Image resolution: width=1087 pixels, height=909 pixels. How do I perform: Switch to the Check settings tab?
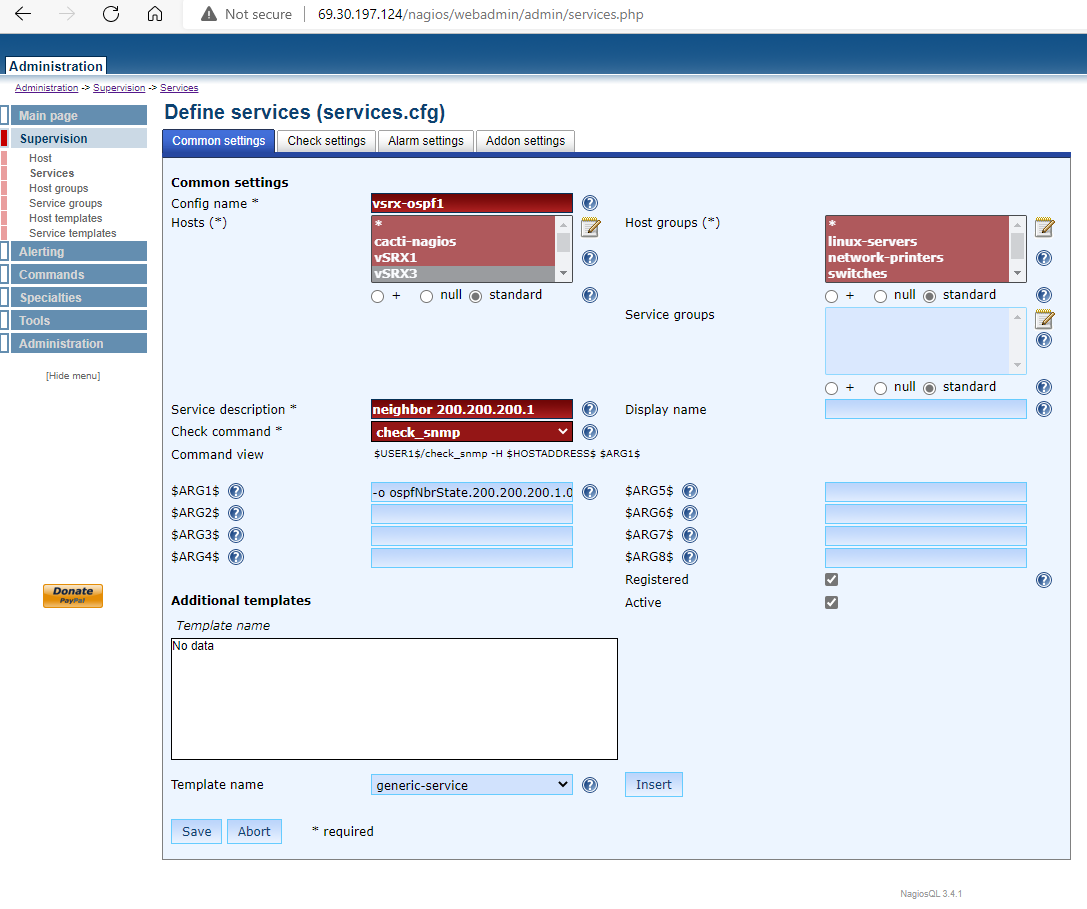[326, 141]
